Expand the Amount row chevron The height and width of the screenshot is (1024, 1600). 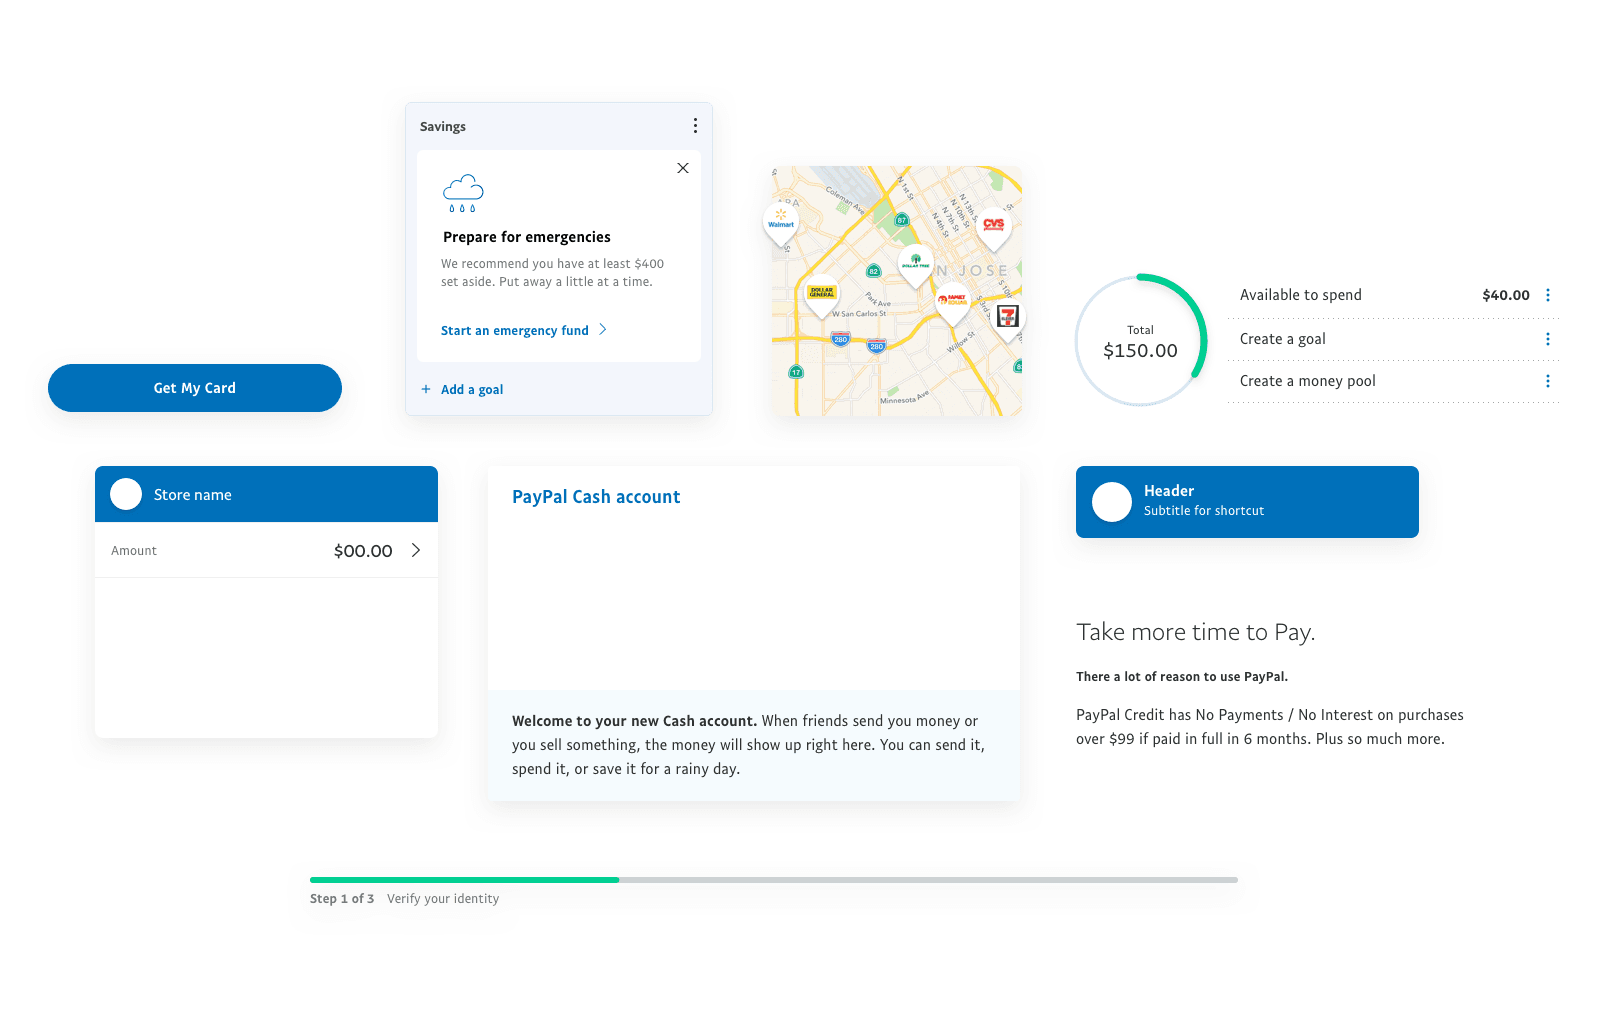(x=417, y=550)
